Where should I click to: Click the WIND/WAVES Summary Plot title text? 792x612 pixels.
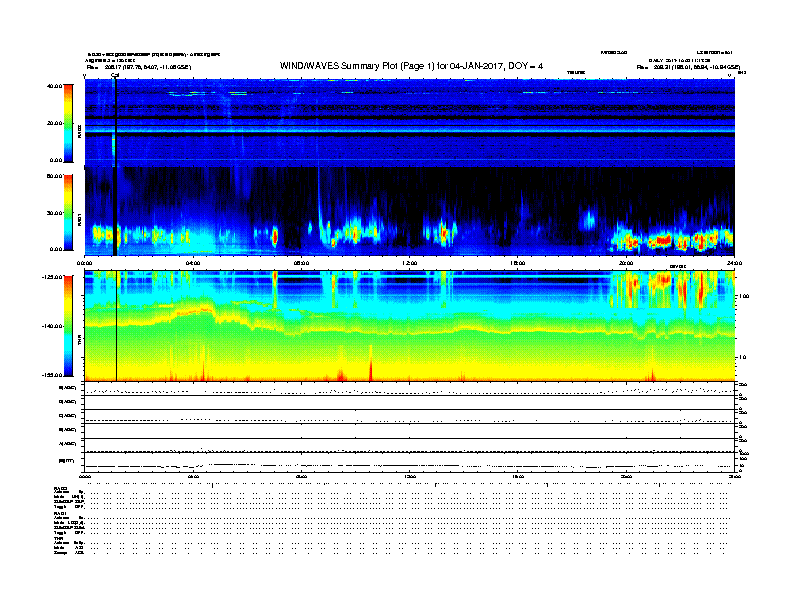tap(411, 66)
